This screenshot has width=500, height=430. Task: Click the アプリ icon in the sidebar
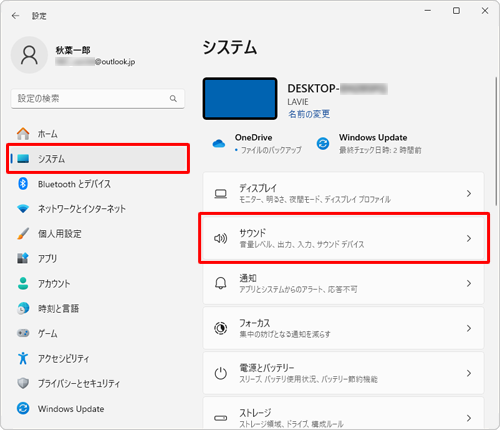[23, 258]
